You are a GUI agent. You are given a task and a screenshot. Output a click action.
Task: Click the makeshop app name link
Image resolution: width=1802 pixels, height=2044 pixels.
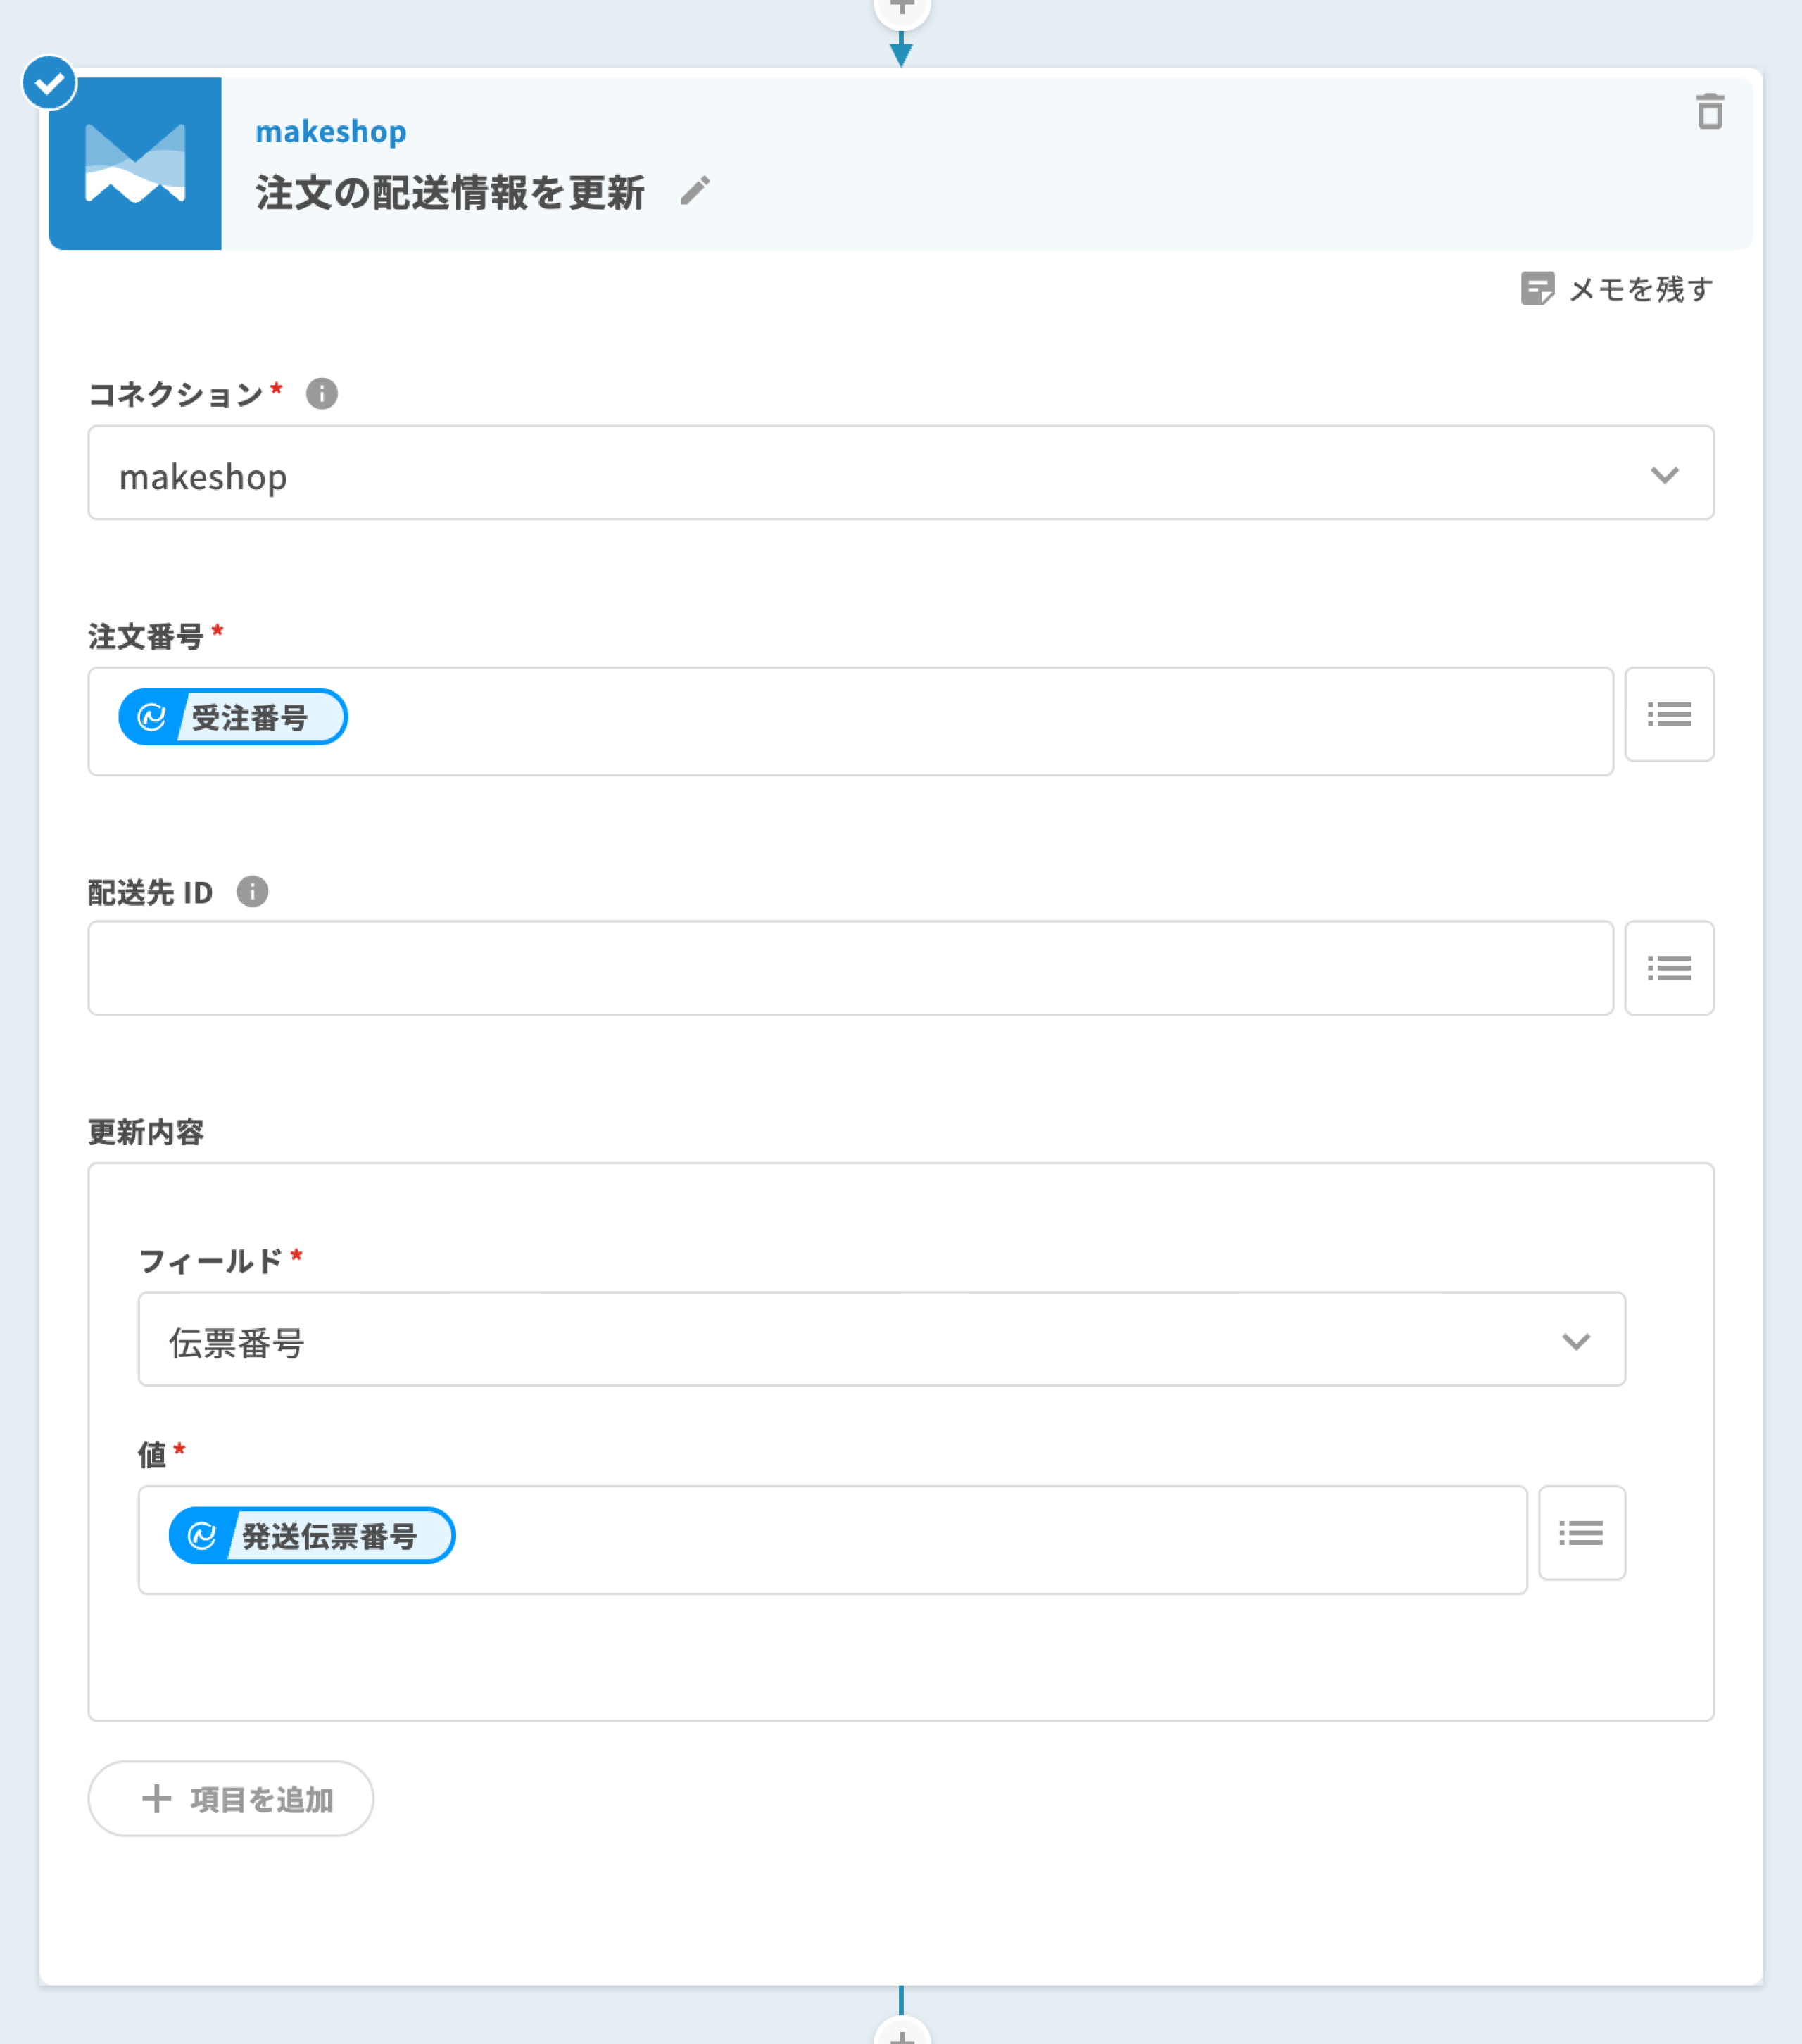[x=330, y=131]
